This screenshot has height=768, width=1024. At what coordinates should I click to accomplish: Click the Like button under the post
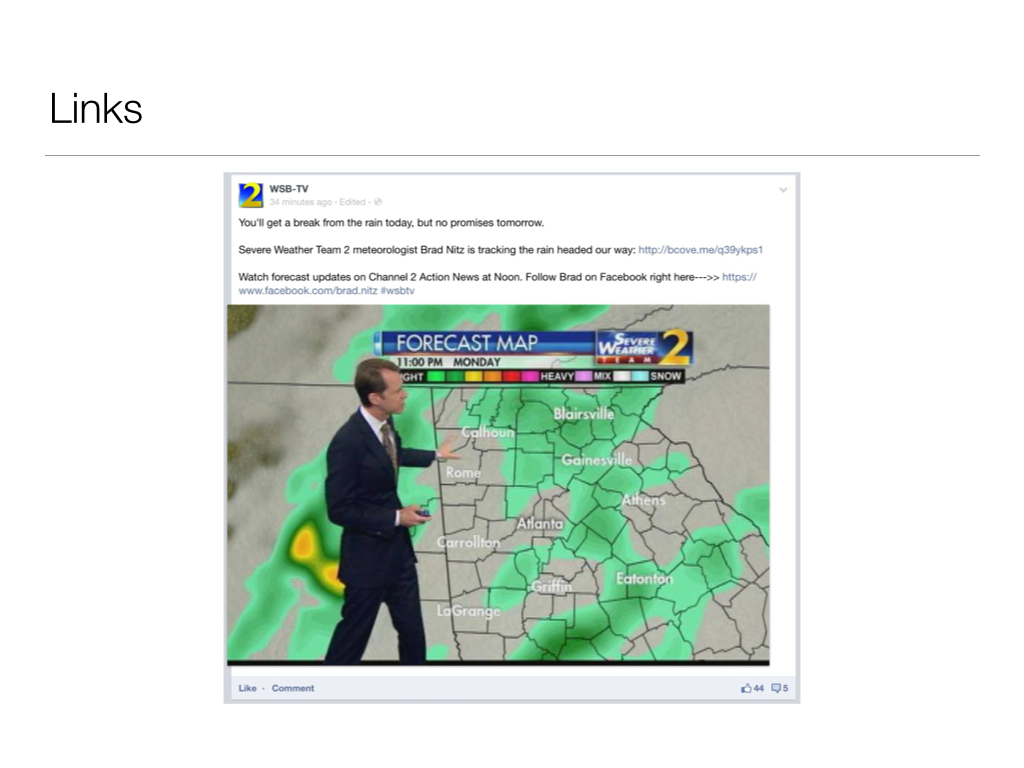248,688
